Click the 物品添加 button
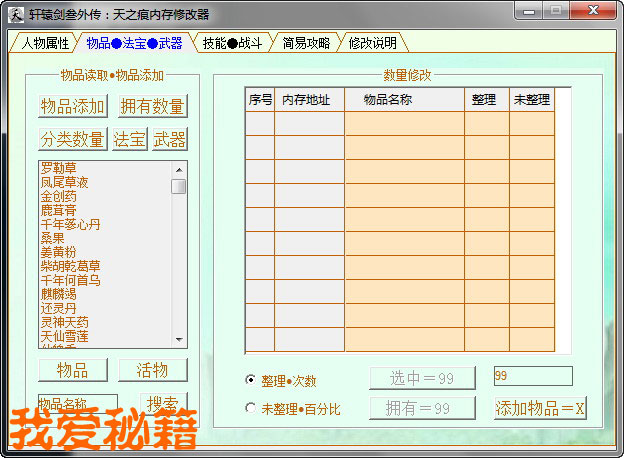 73,106
